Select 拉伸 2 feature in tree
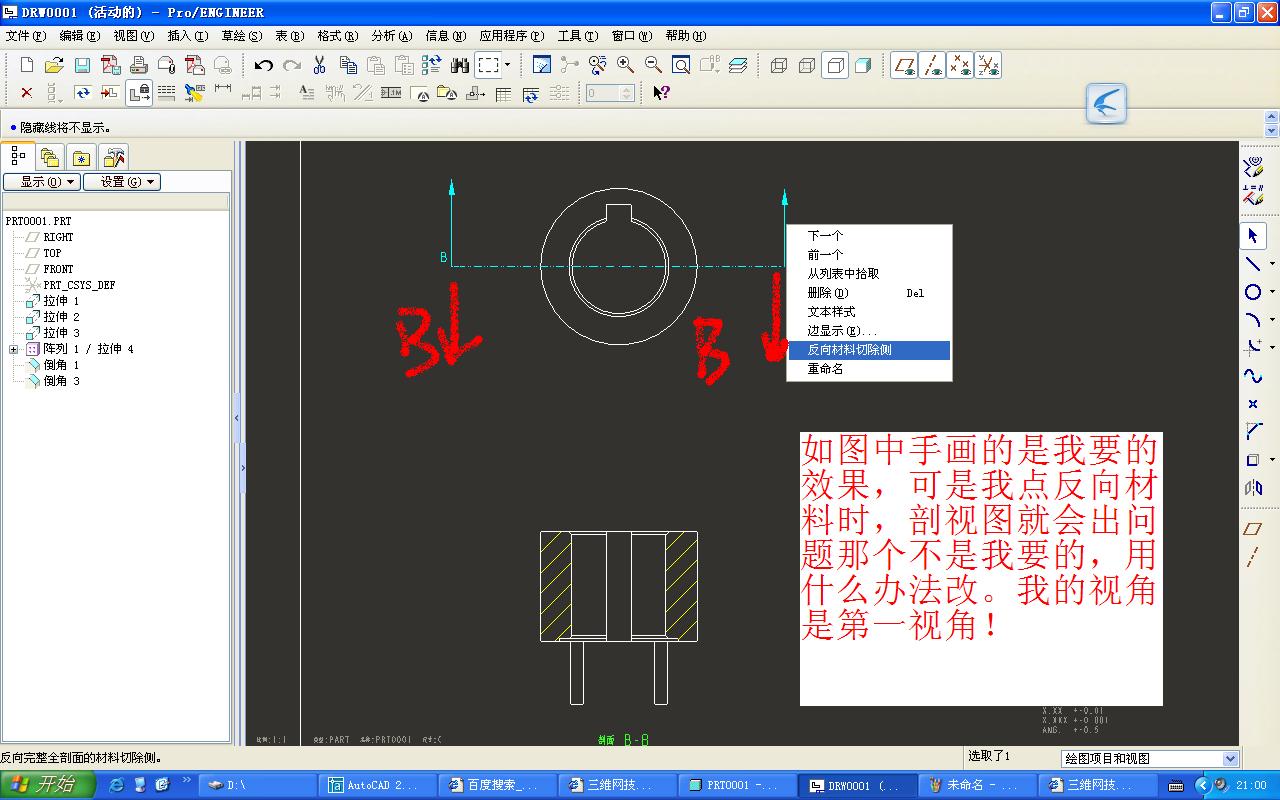Image resolution: width=1280 pixels, height=800 pixels. [x=61, y=317]
